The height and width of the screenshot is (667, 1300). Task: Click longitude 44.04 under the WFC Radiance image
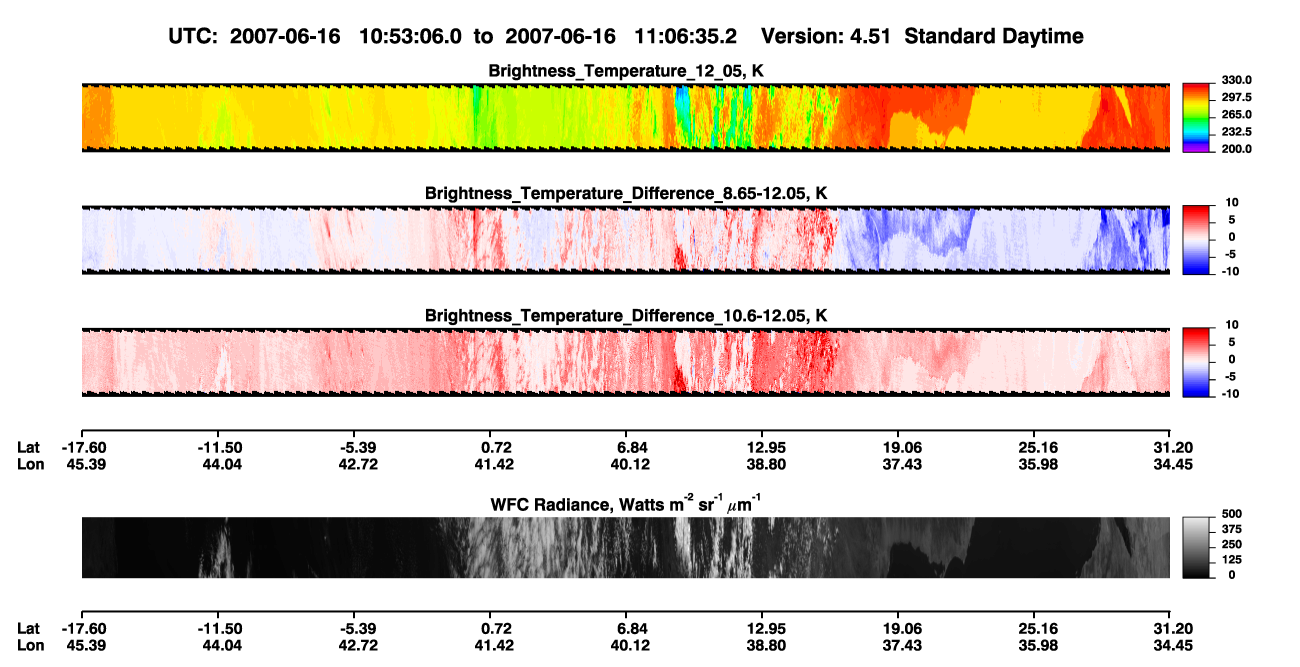pyautogui.click(x=224, y=645)
